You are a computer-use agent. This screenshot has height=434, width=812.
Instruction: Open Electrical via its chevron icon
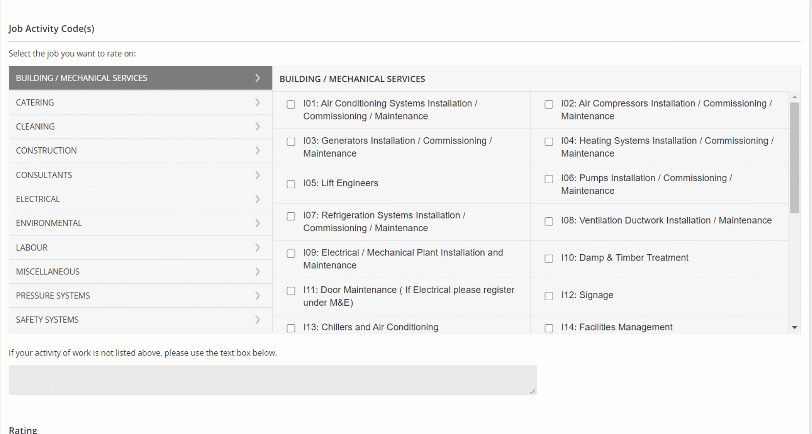point(257,199)
